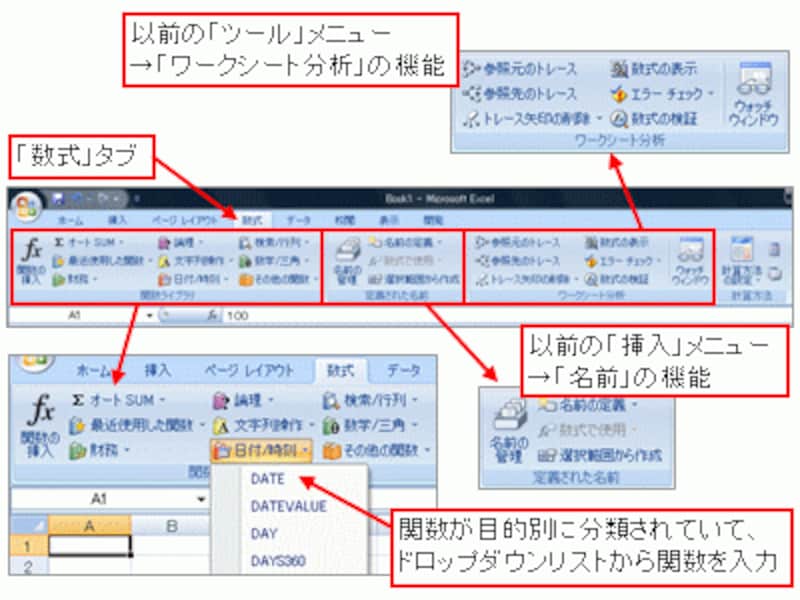Click Select All corner of enlarged worksheet

click(29, 526)
